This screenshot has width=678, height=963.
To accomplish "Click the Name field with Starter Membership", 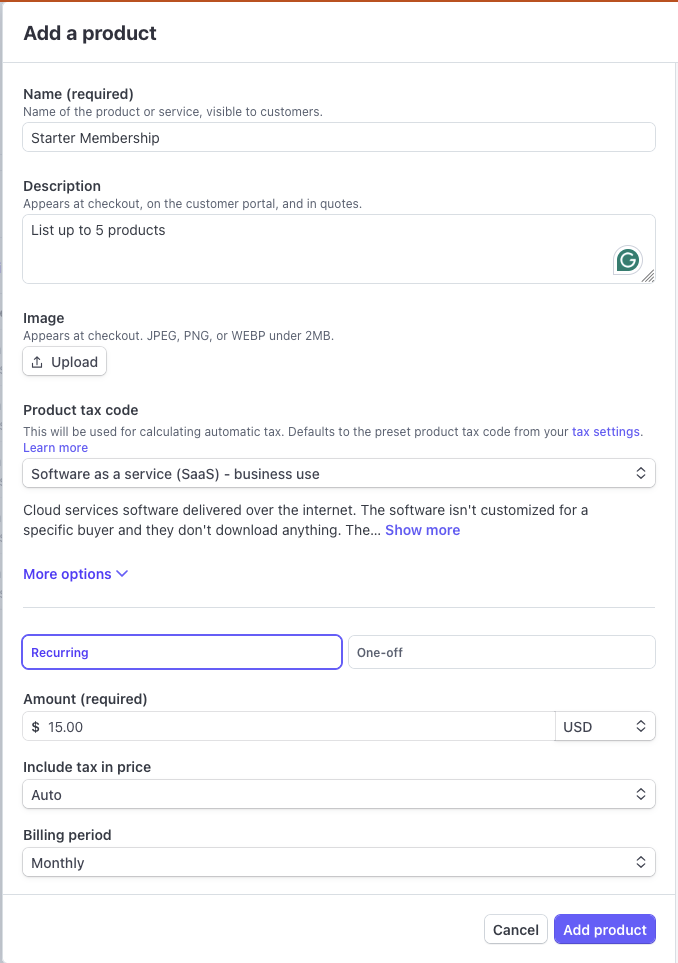I will (339, 137).
